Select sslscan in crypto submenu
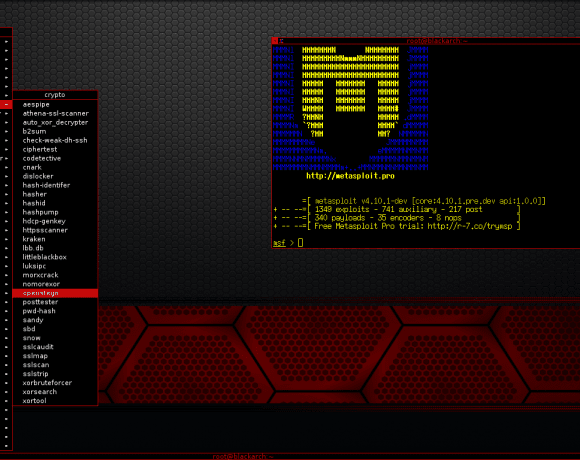The image size is (580, 460). pyautogui.click(x=55, y=365)
